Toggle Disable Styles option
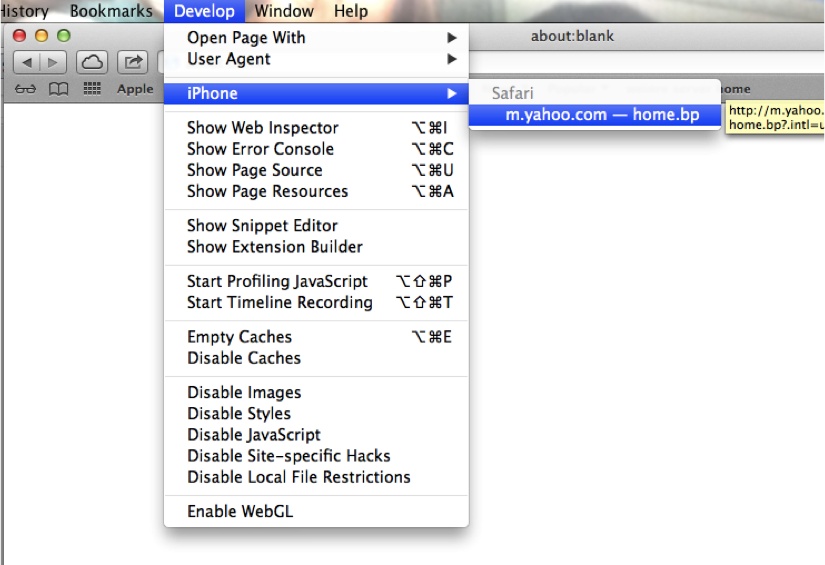Screen dimensions: 825x565 [x=316, y=413]
